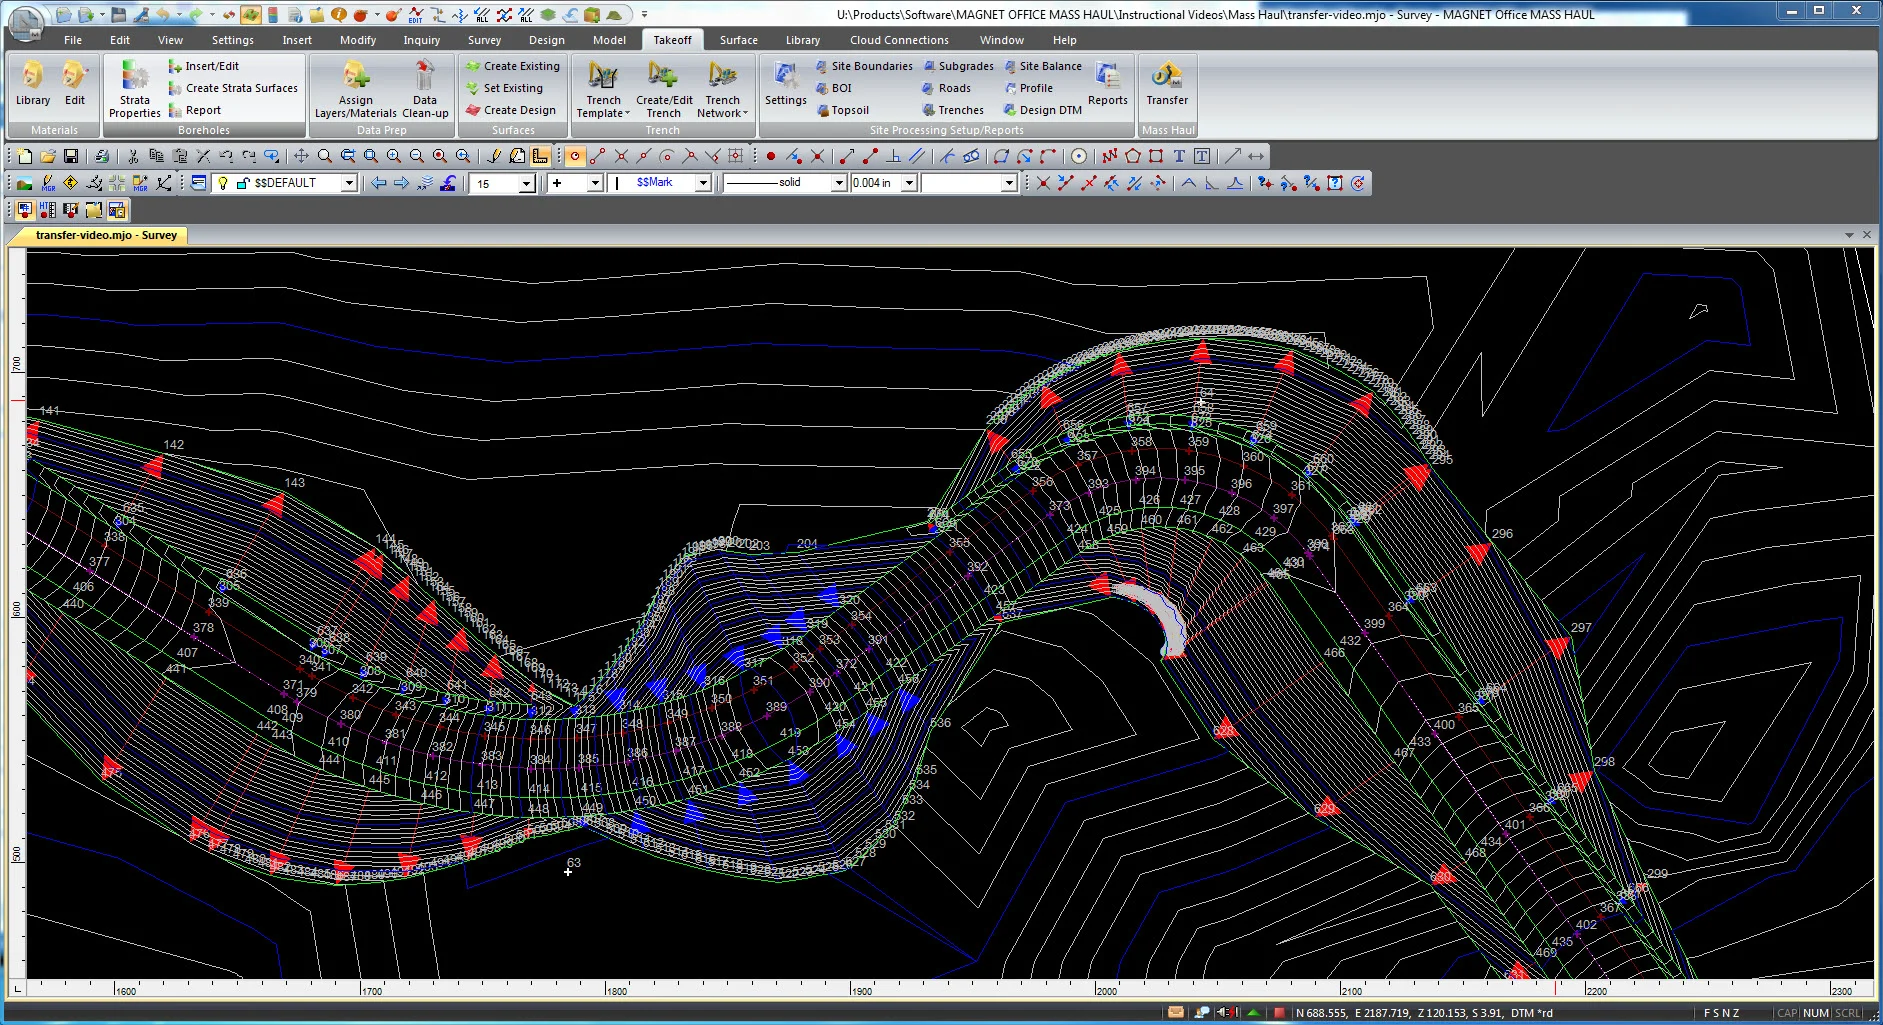Click the Site Balance button
The image size is (1883, 1025).
(x=1043, y=66)
